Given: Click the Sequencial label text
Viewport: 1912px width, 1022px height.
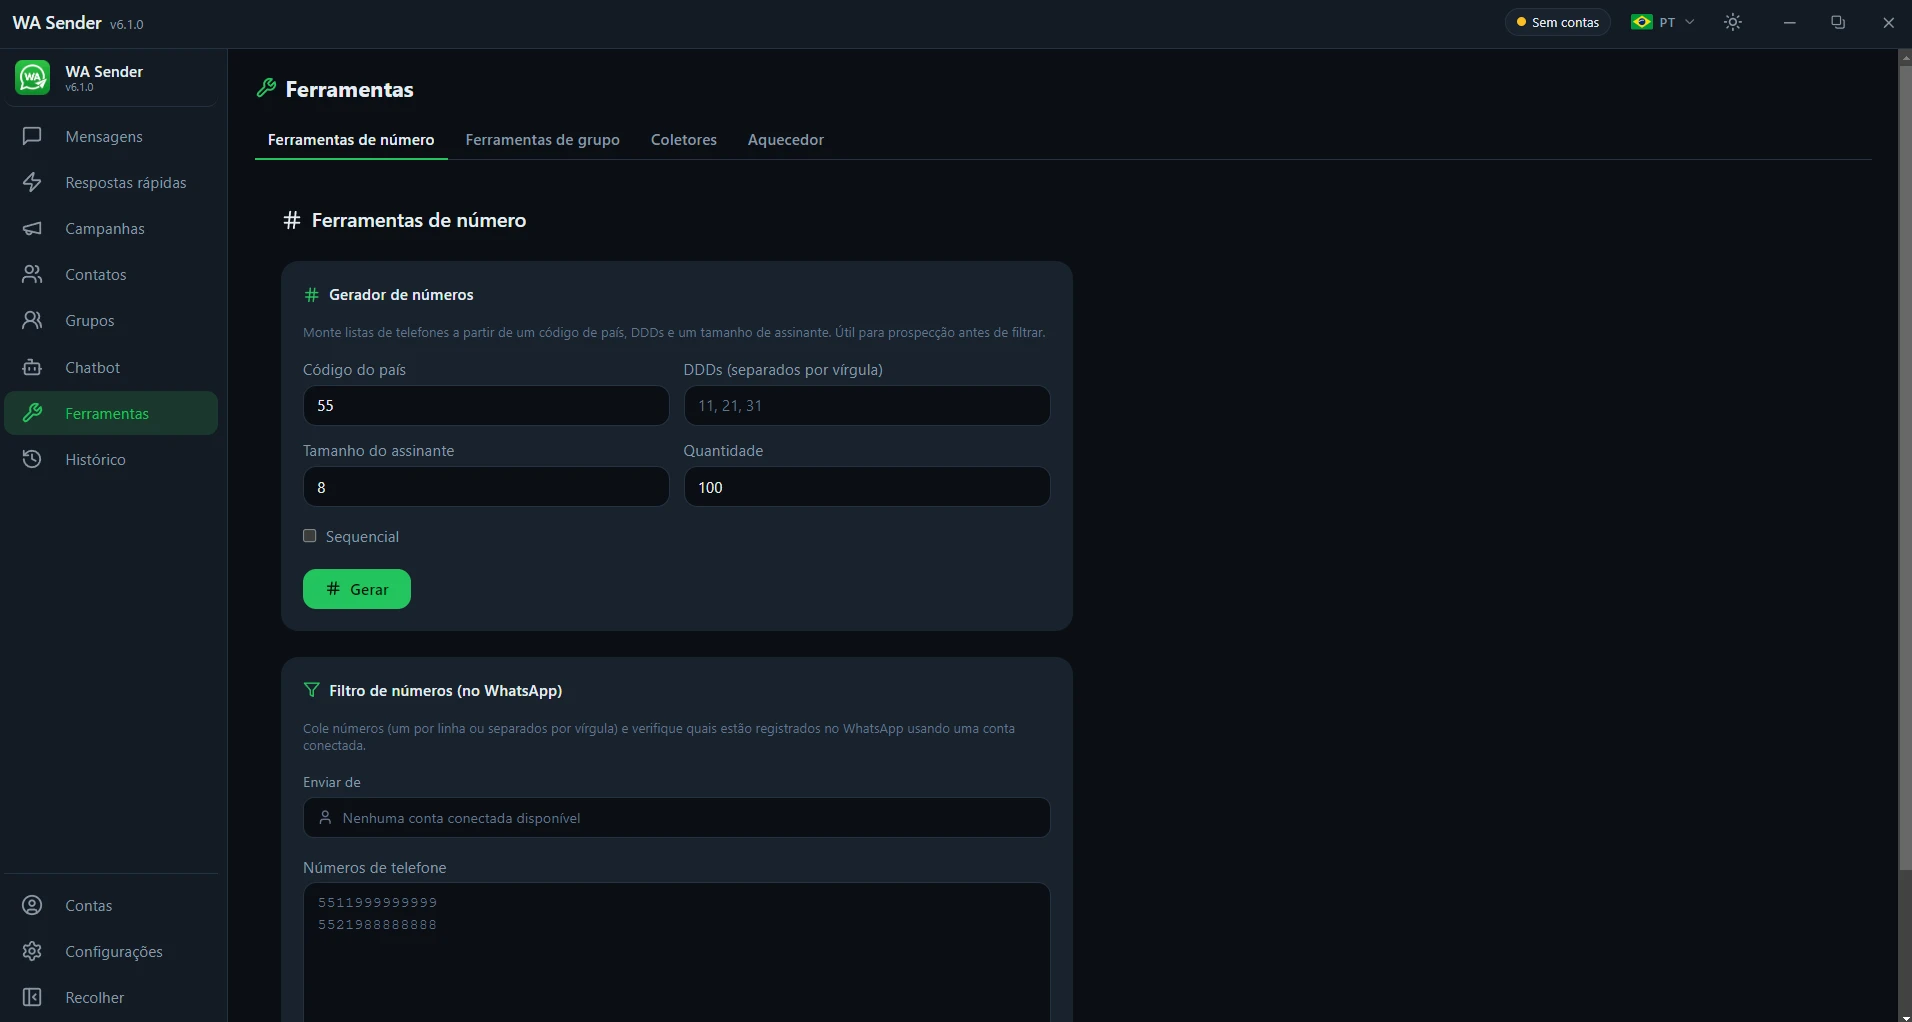Looking at the screenshot, I should [x=362, y=537].
